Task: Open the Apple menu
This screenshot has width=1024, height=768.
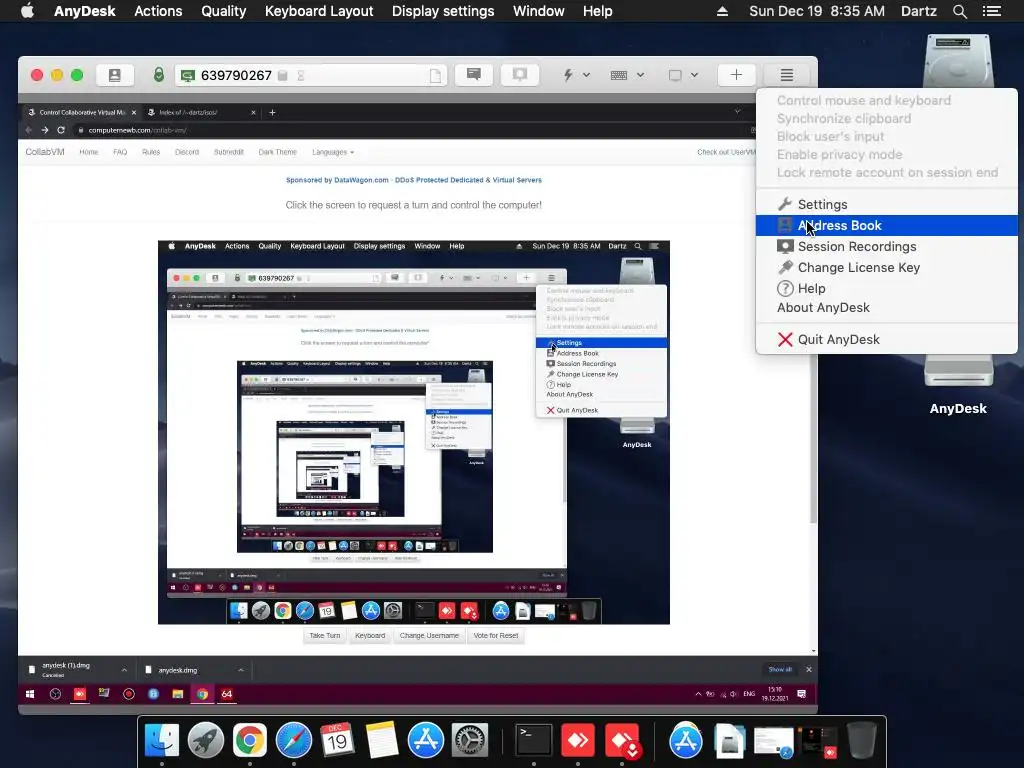Action: click(27, 11)
